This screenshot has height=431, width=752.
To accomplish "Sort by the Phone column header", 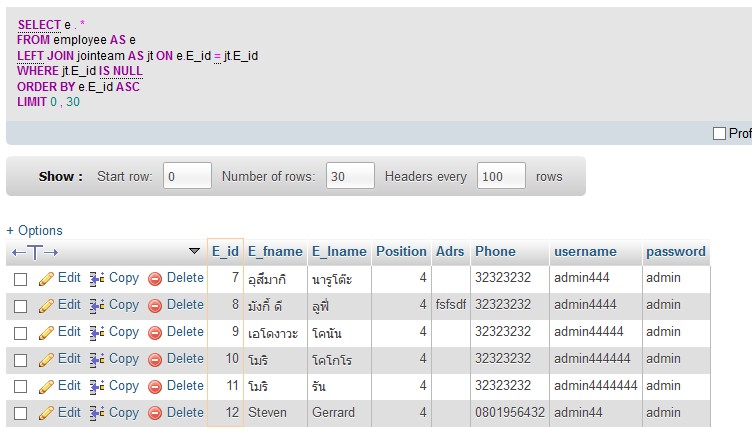I will coord(495,251).
